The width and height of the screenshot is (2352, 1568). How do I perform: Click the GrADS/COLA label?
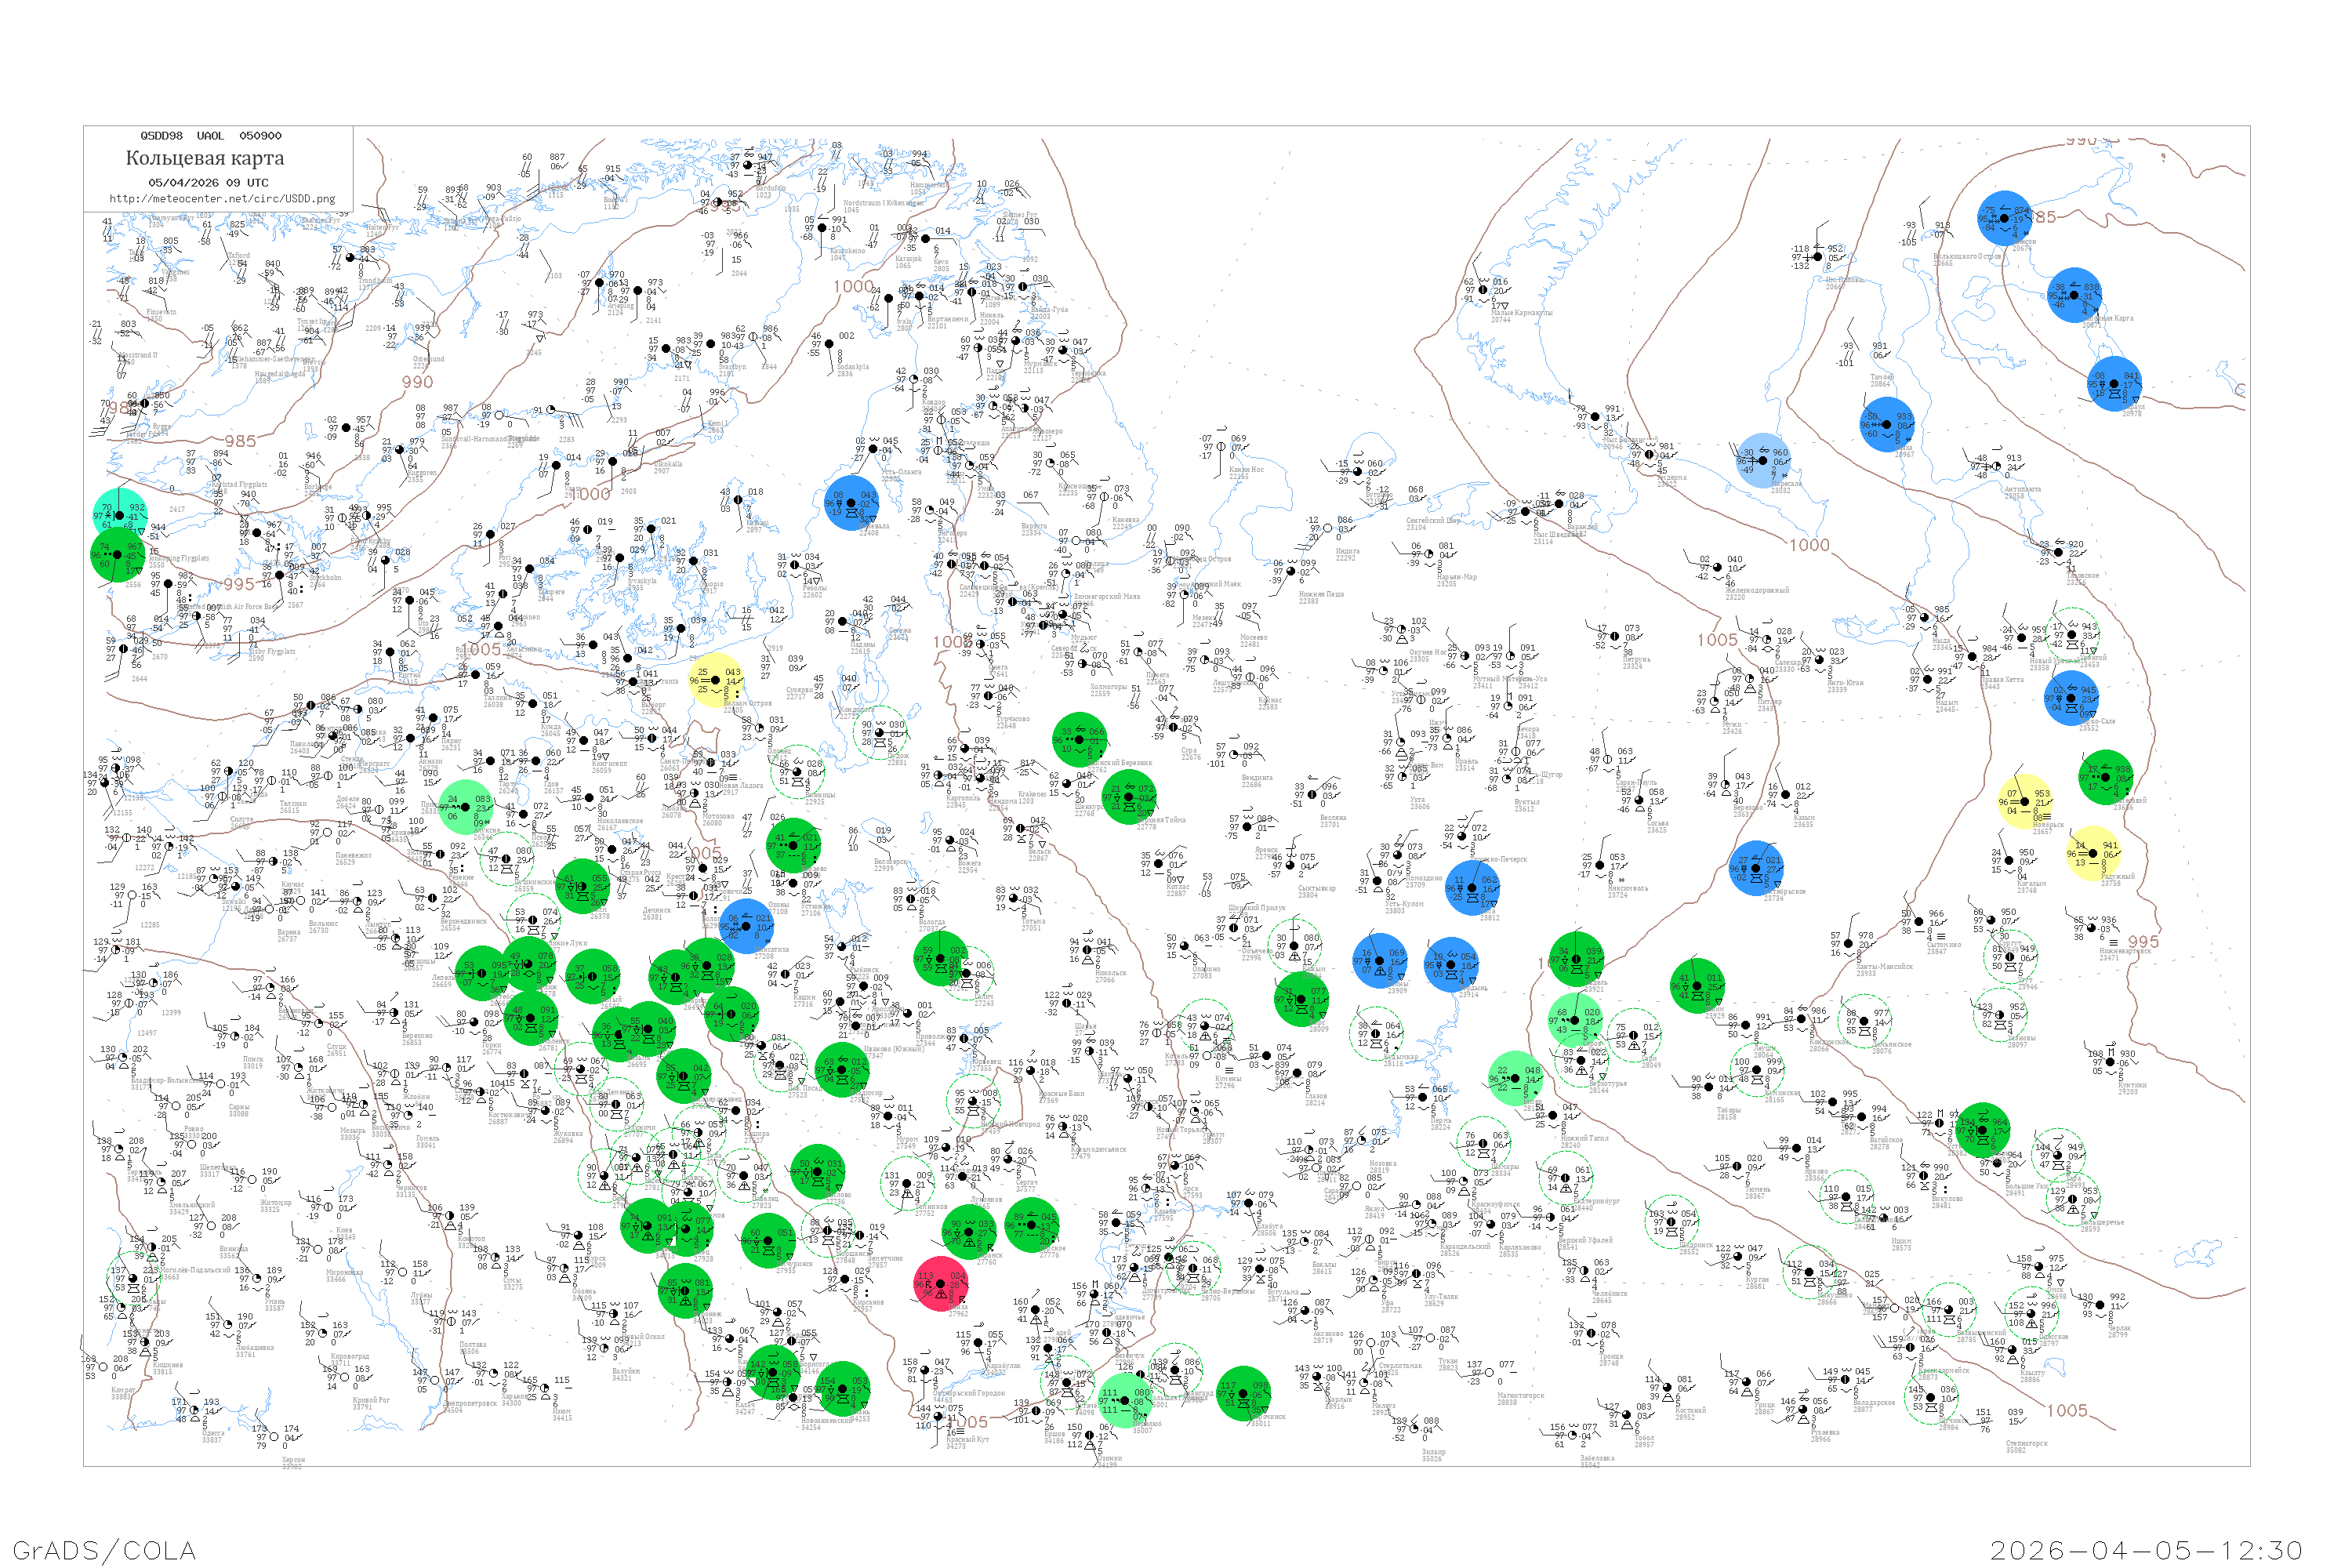coord(104,1550)
